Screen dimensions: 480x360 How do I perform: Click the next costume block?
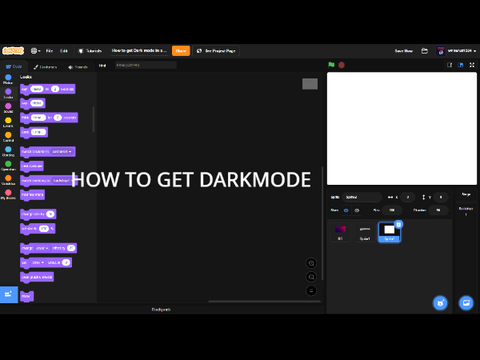coord(32,166)
